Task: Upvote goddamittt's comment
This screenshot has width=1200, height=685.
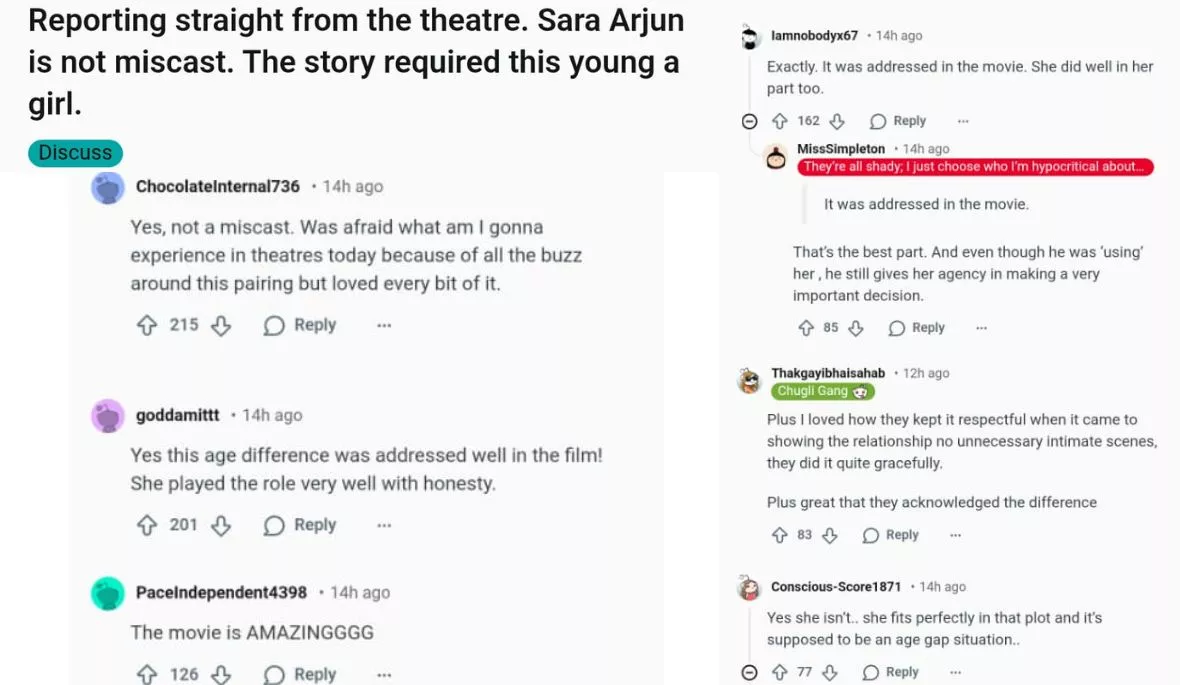Action: tap(147, 525)
